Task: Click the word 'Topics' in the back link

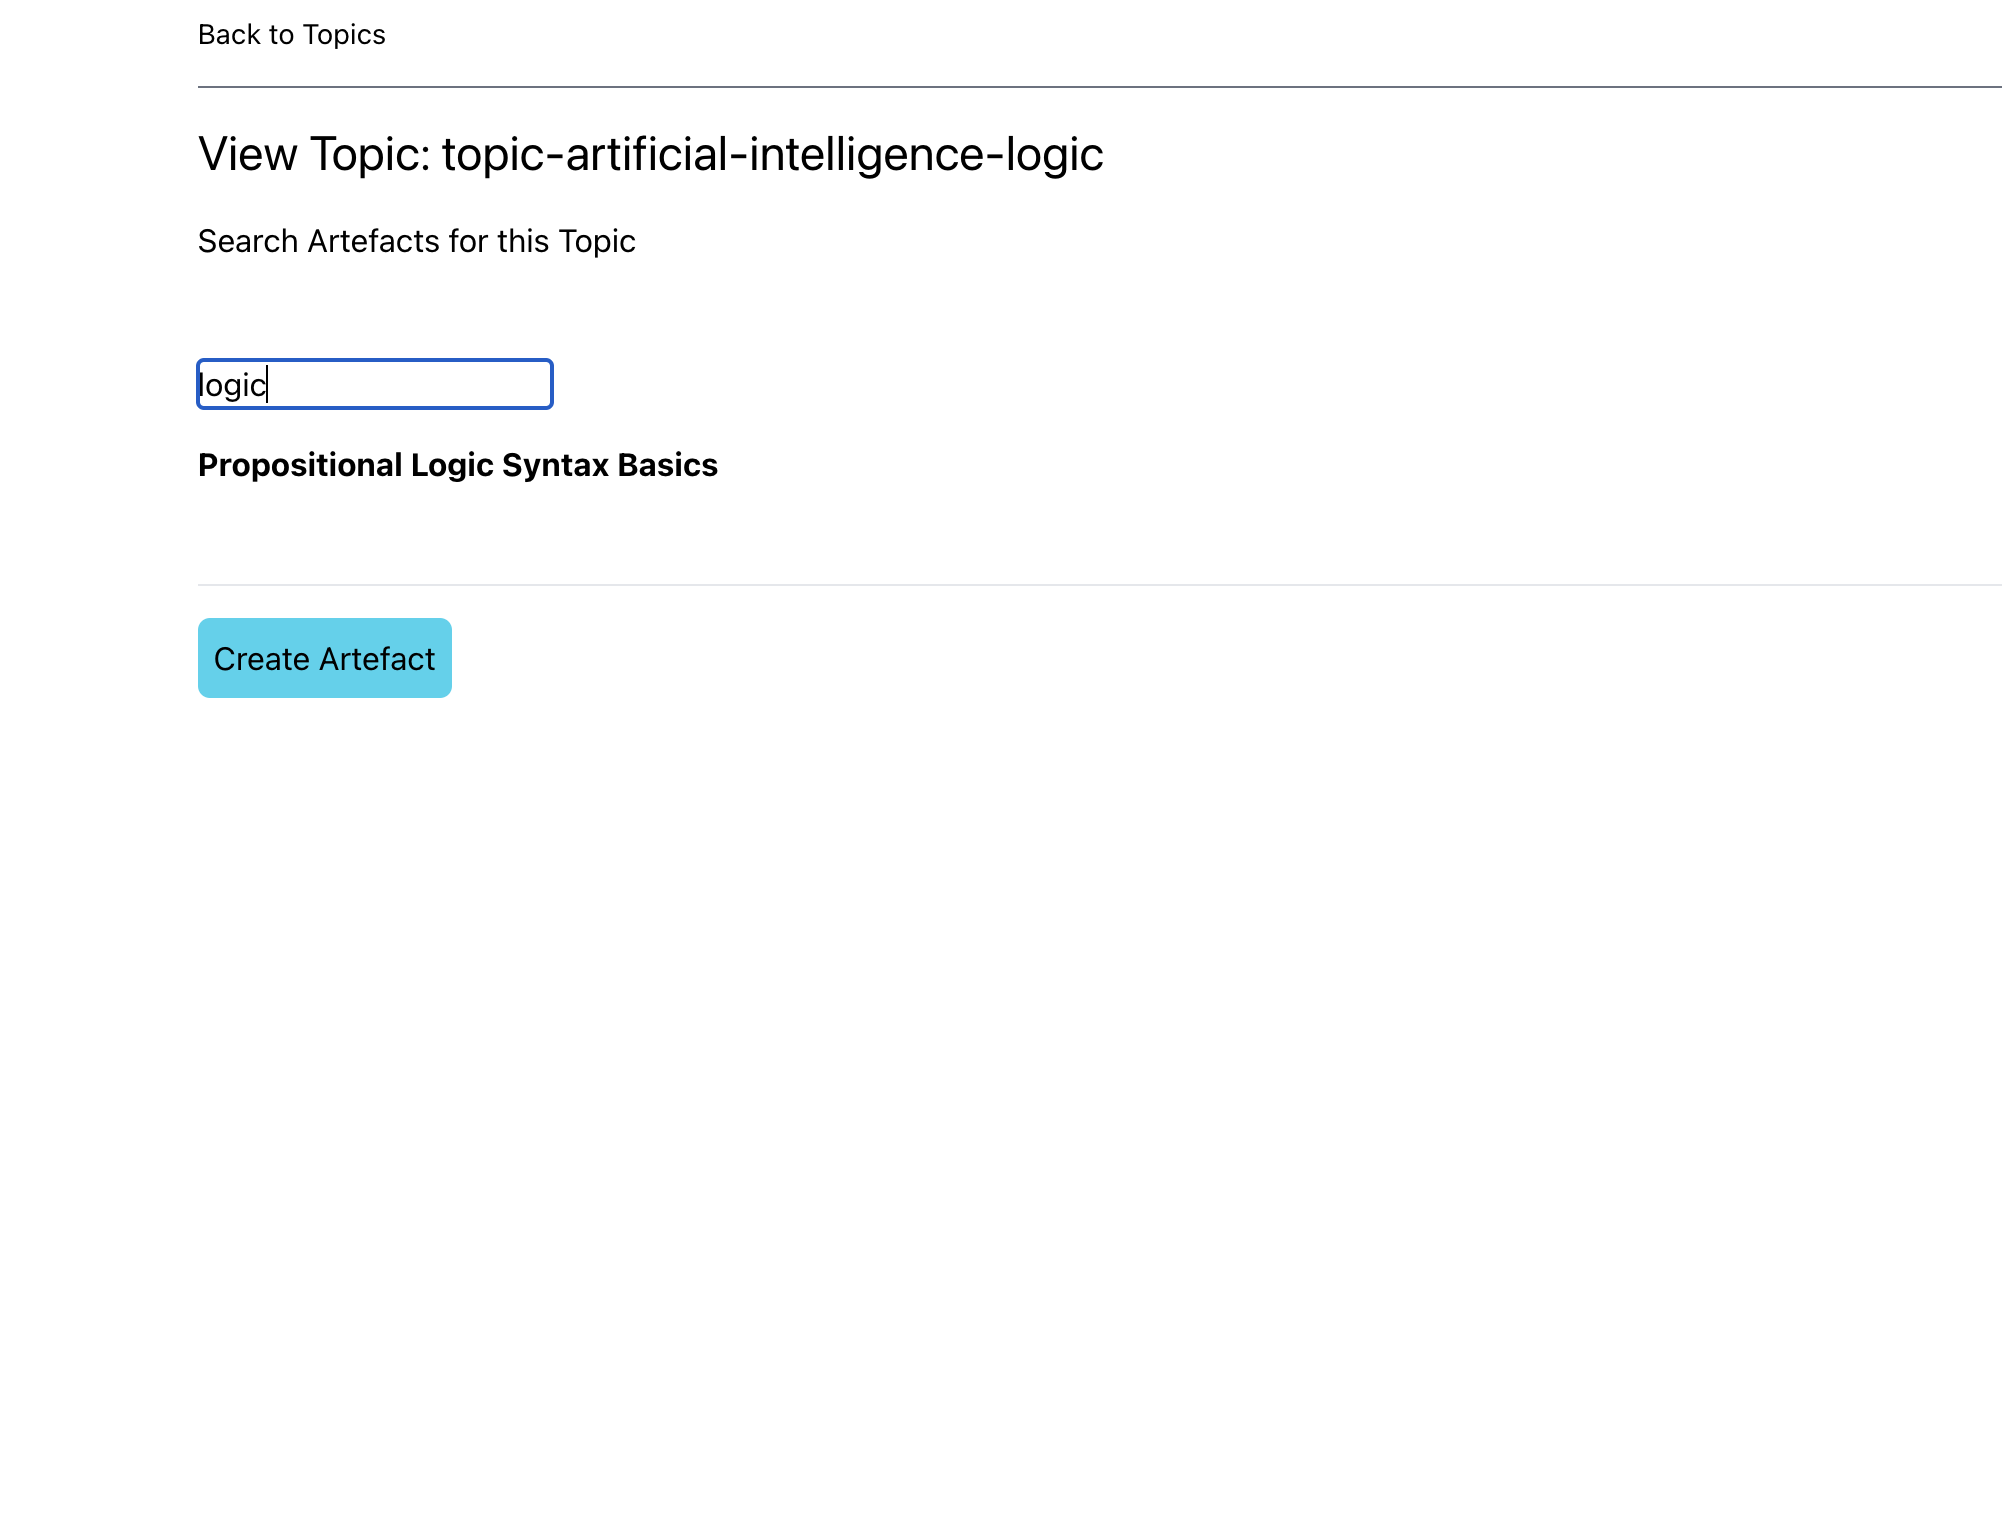Action: point(344,35)
